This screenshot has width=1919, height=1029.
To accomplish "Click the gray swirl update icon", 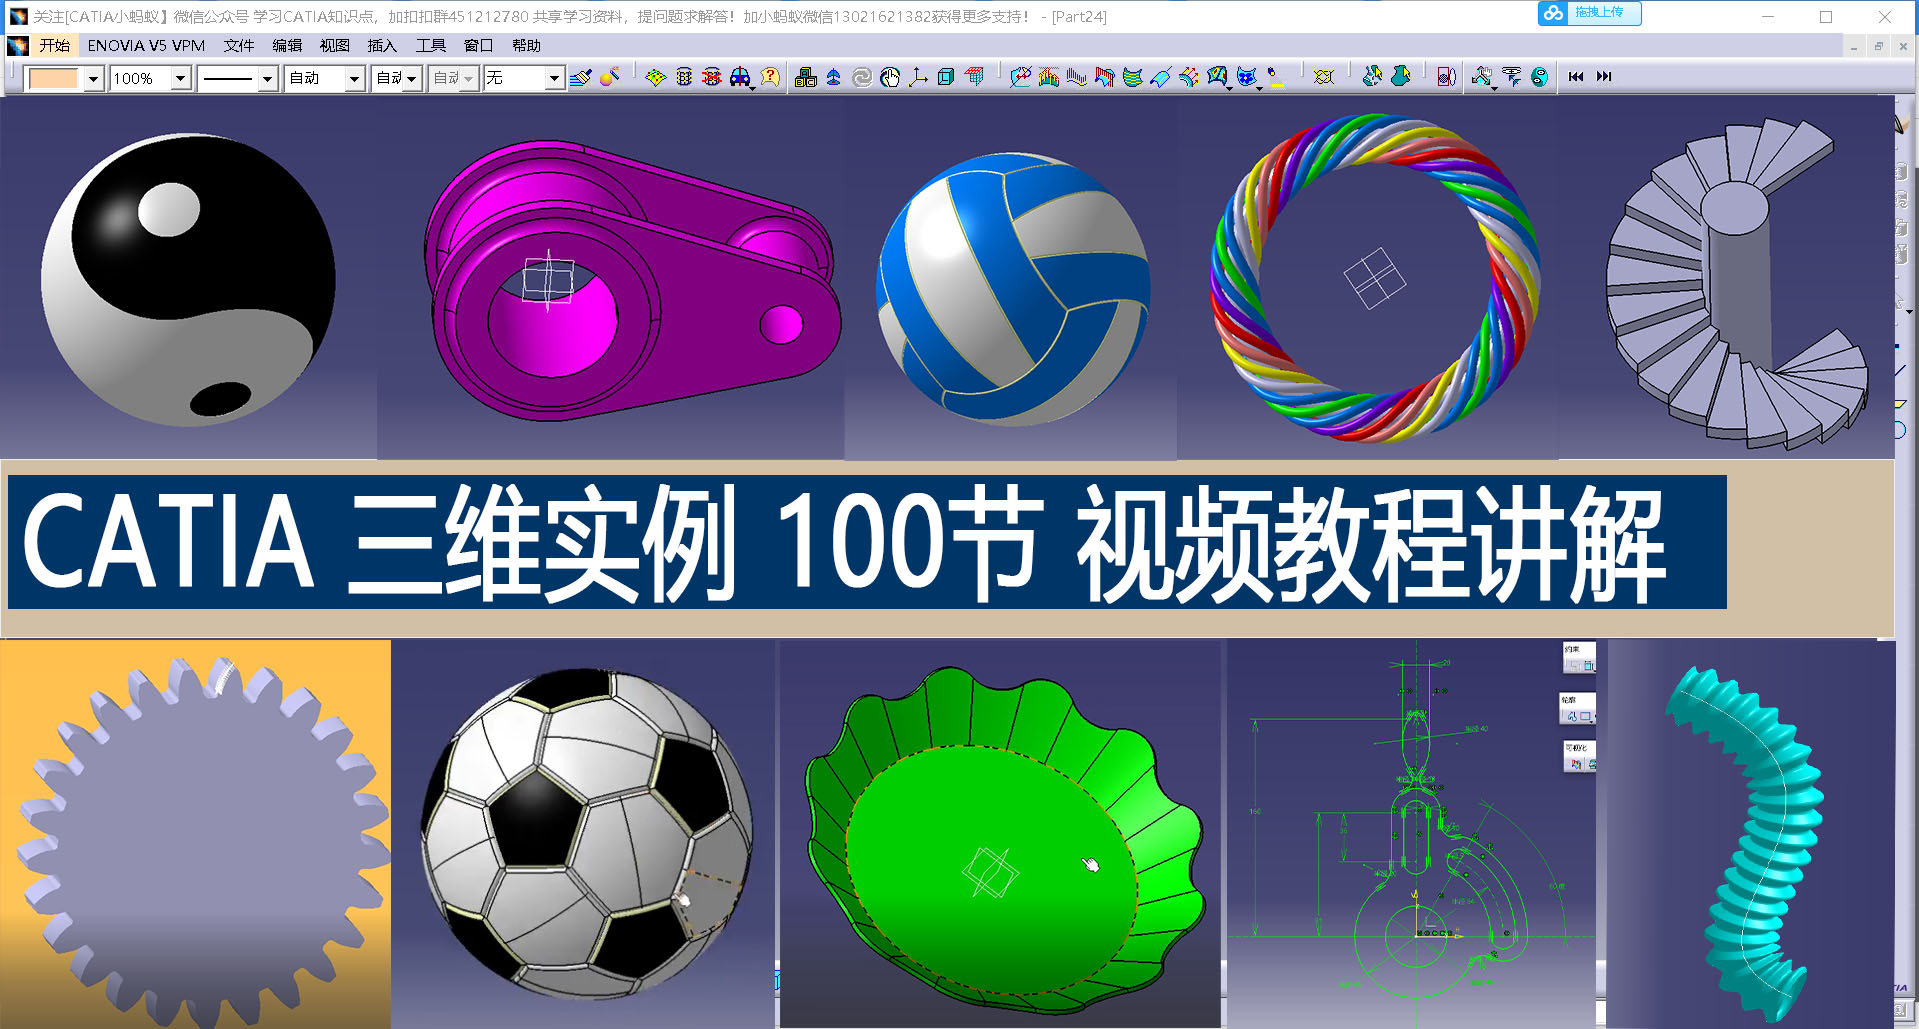I will tap(862, 77).
